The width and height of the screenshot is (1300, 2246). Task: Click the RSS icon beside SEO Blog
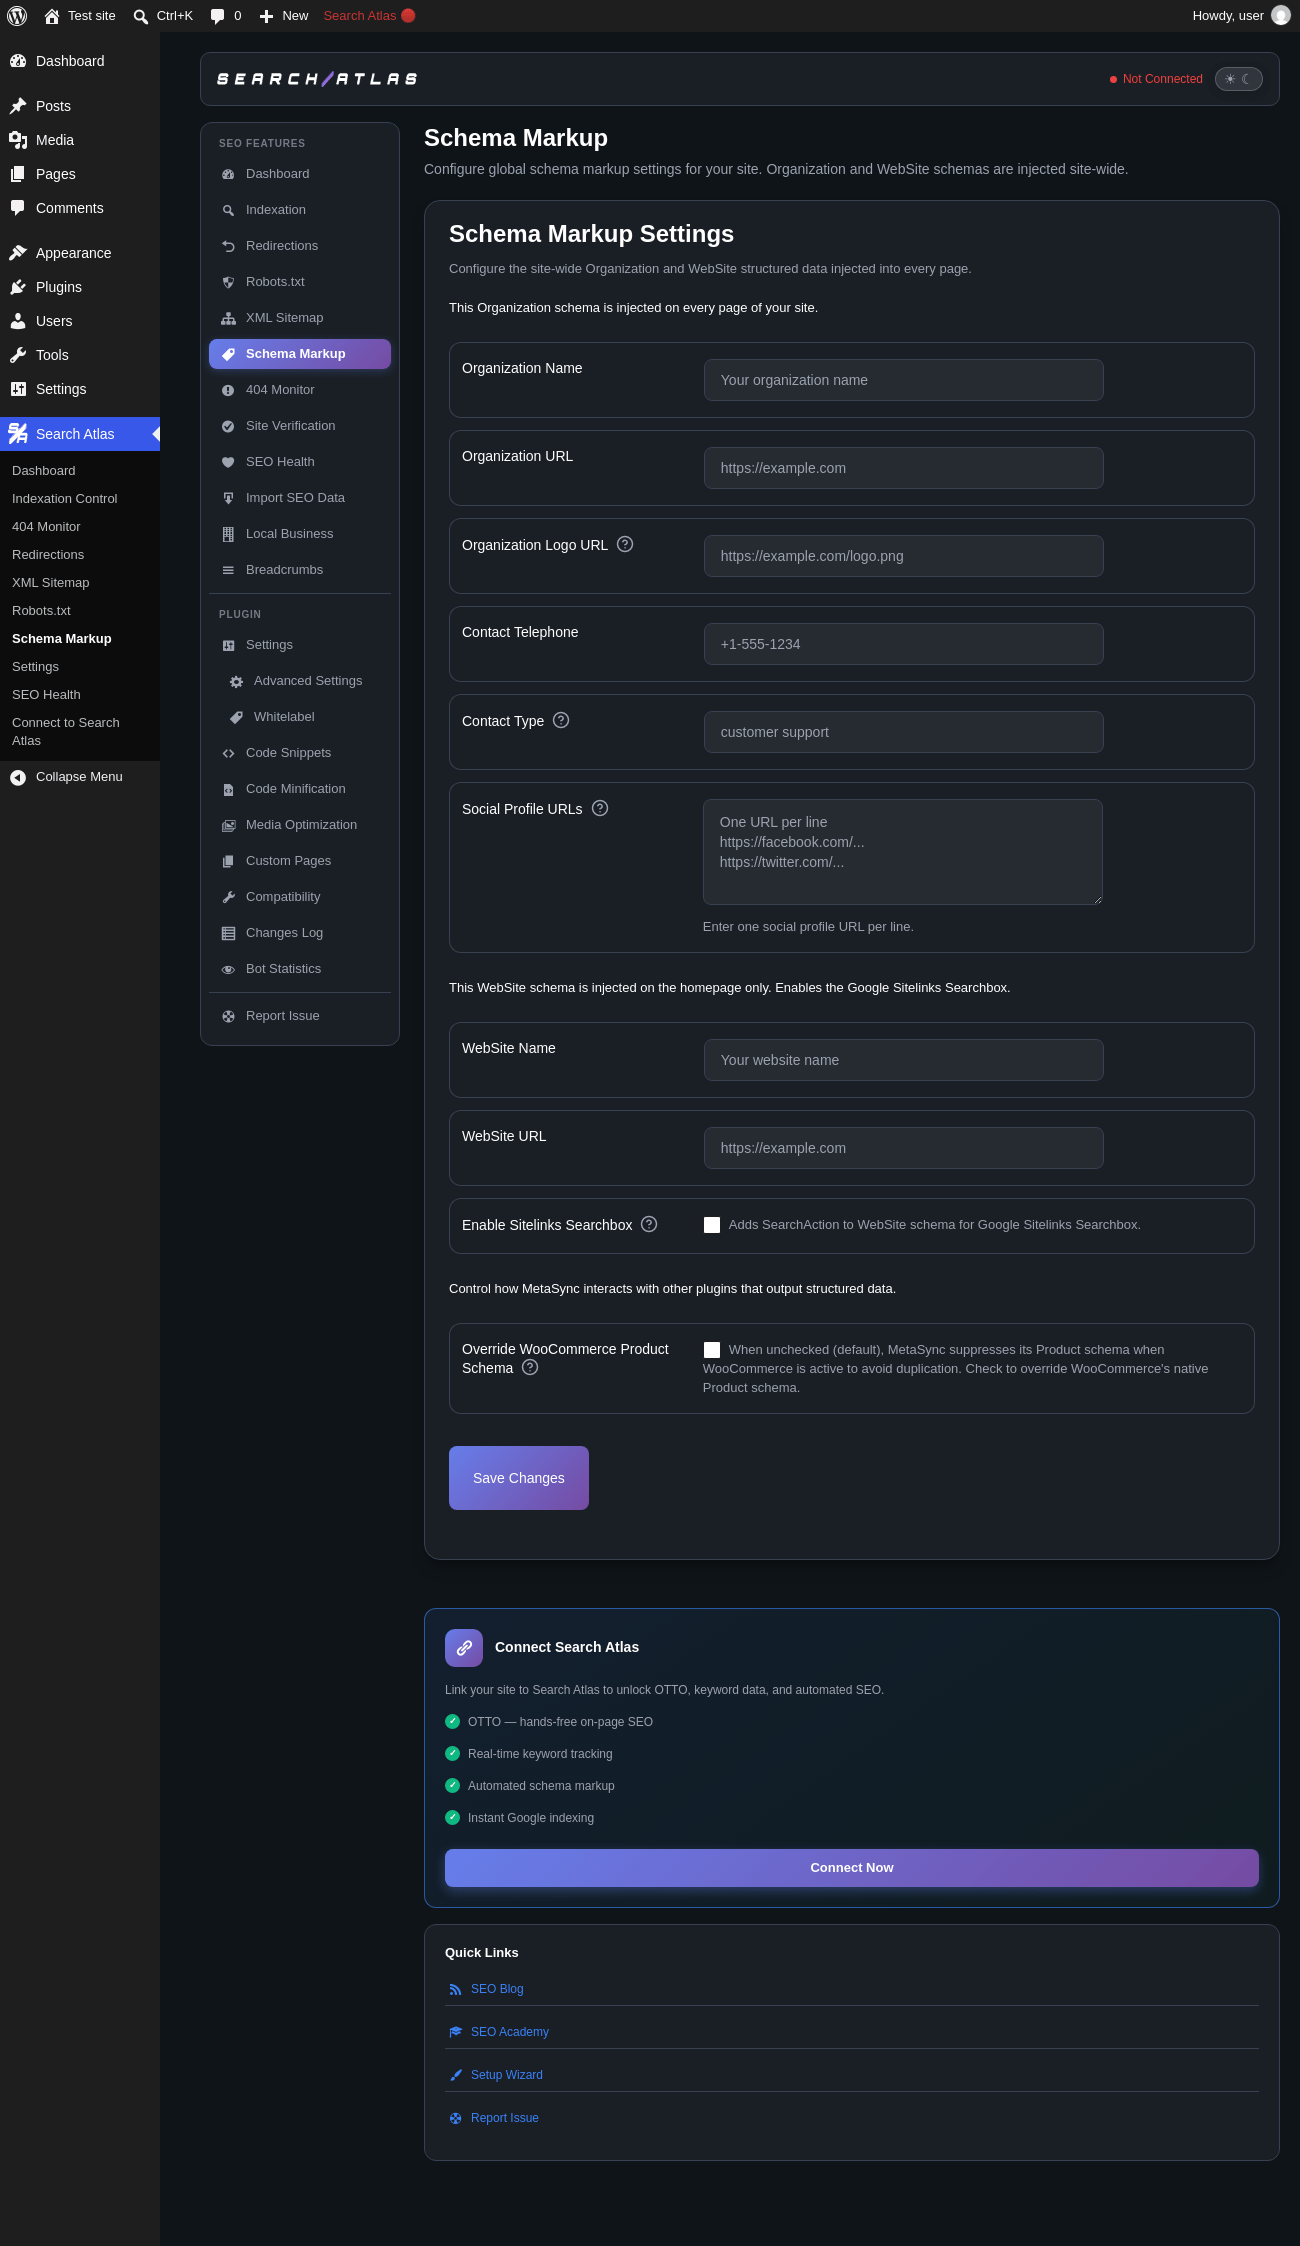click(456, 1989)
